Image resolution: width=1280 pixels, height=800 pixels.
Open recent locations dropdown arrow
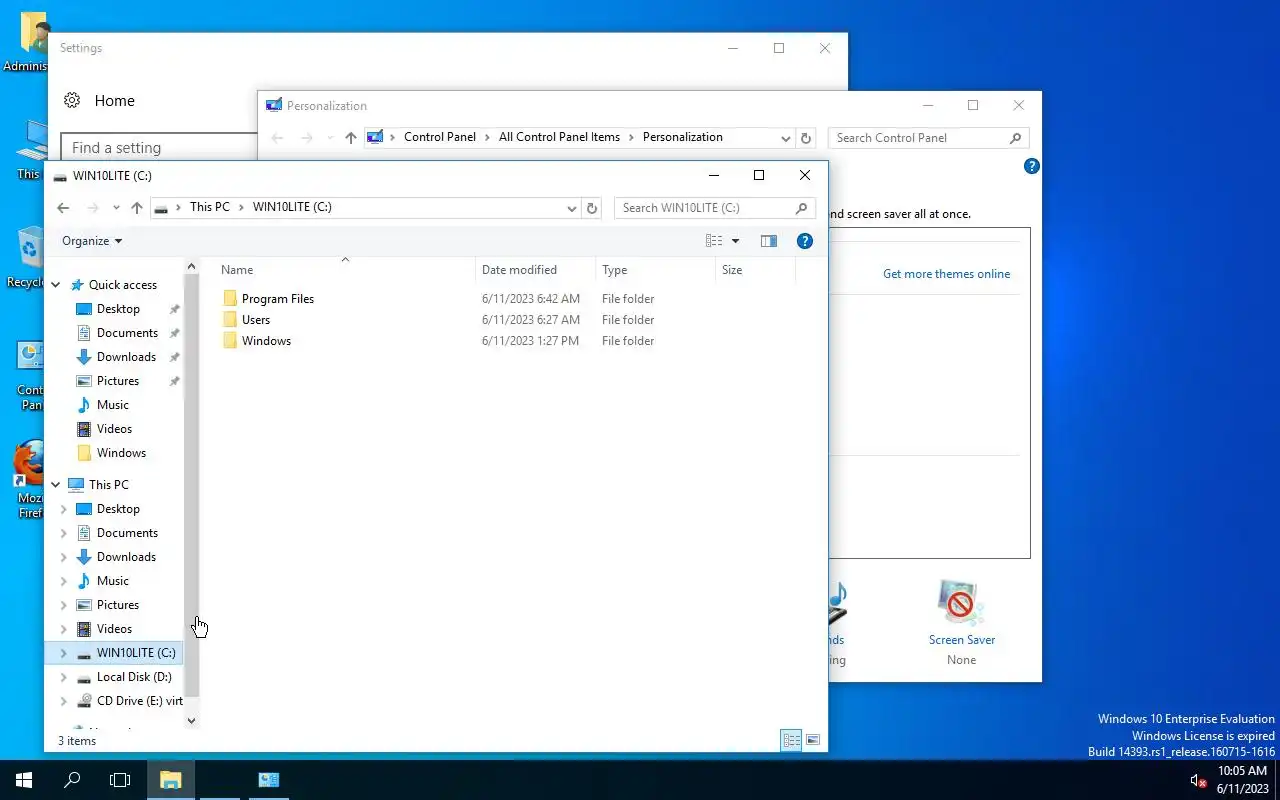pos(116,208)
